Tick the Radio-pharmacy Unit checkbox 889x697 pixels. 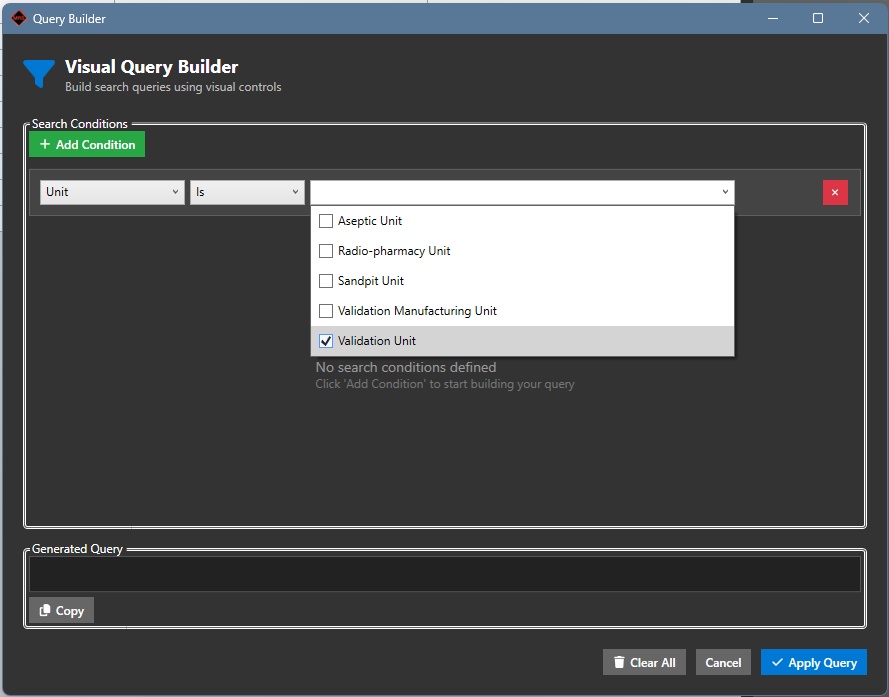point(326,251)
